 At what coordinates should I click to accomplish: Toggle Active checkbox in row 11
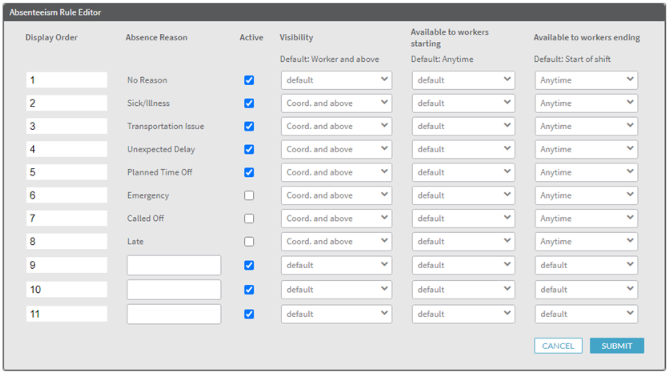click(249, 314)
